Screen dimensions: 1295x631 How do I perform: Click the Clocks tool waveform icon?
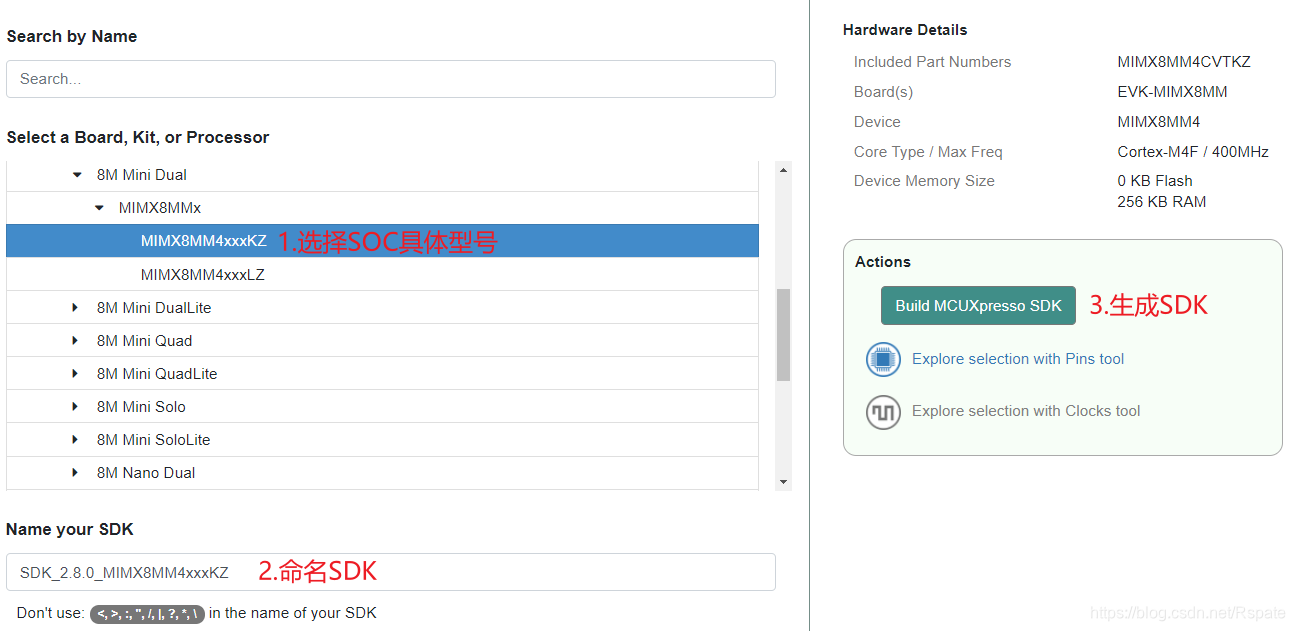click(x=883, y=411)
